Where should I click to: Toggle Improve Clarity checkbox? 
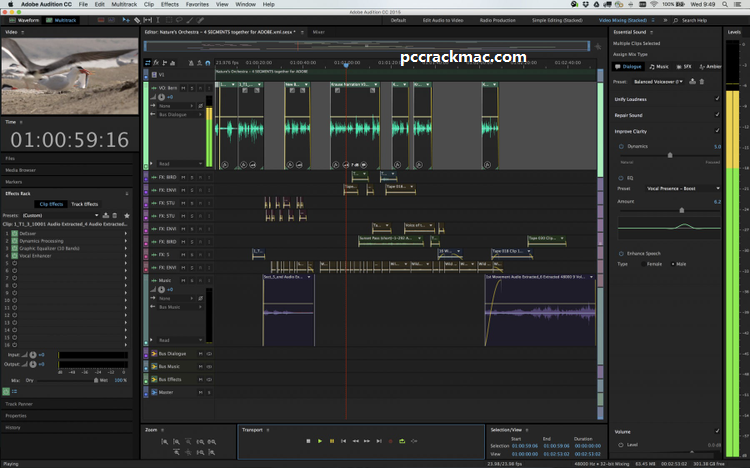tap(717, 131)
